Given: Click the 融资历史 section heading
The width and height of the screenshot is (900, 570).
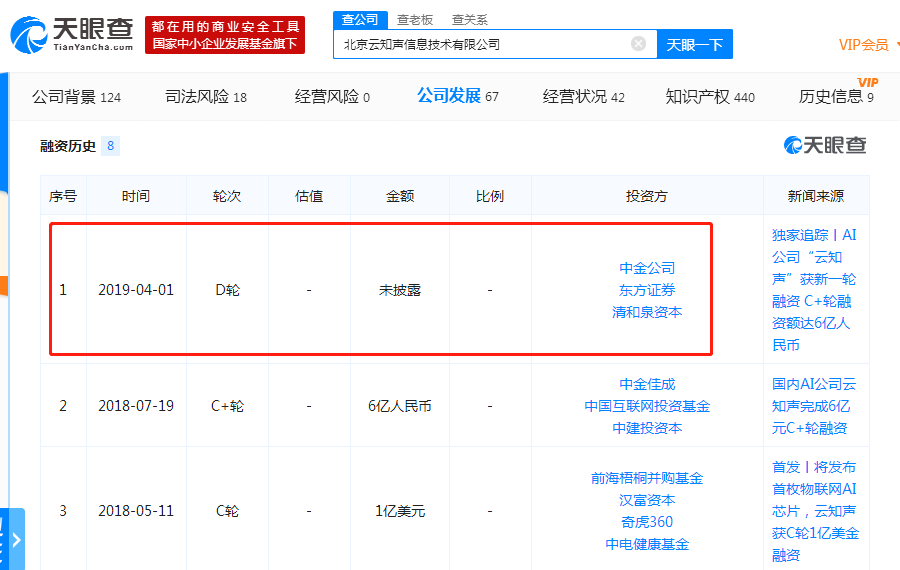Looking at the screenshot, I should [x=68, y=146].
